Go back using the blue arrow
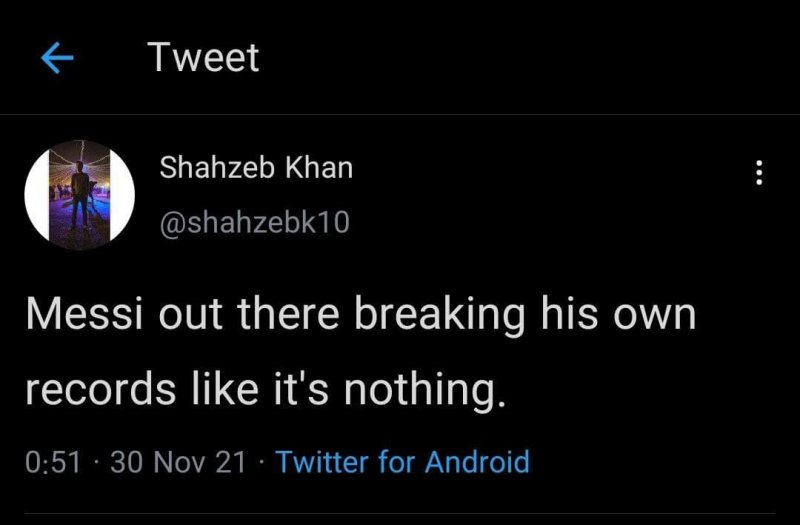The image size is (800, 525). [x=57, y=59]
